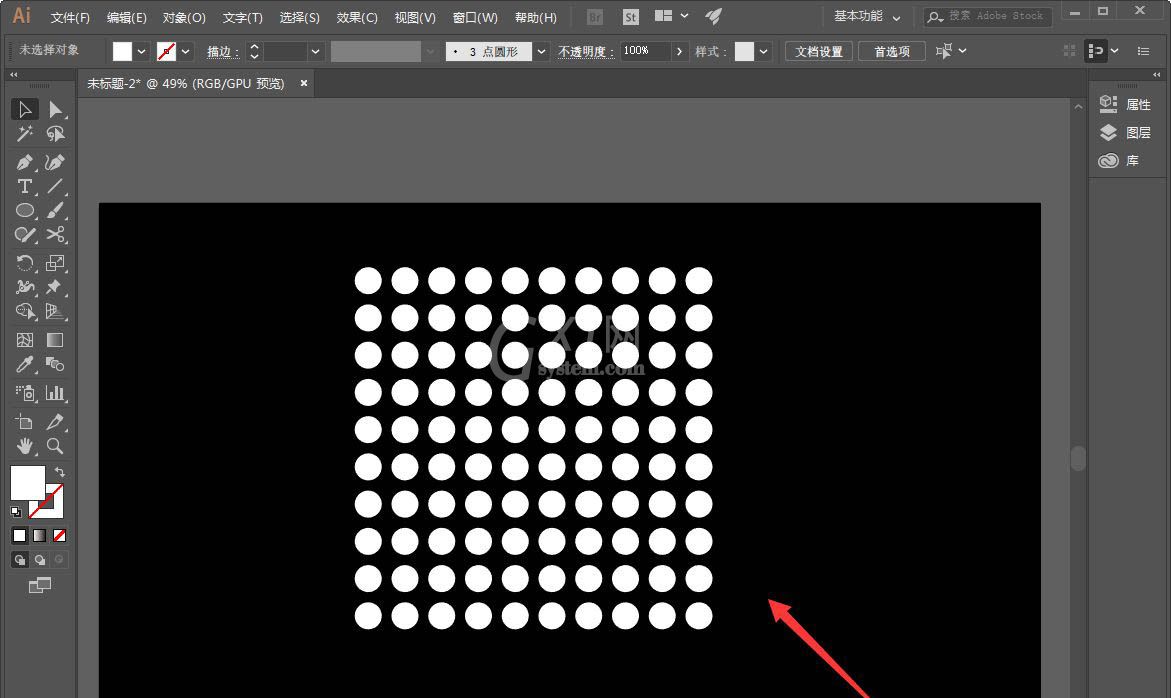1171x698 pixels.
Task: Open the 属性 panel
Action: (1125, 105)
